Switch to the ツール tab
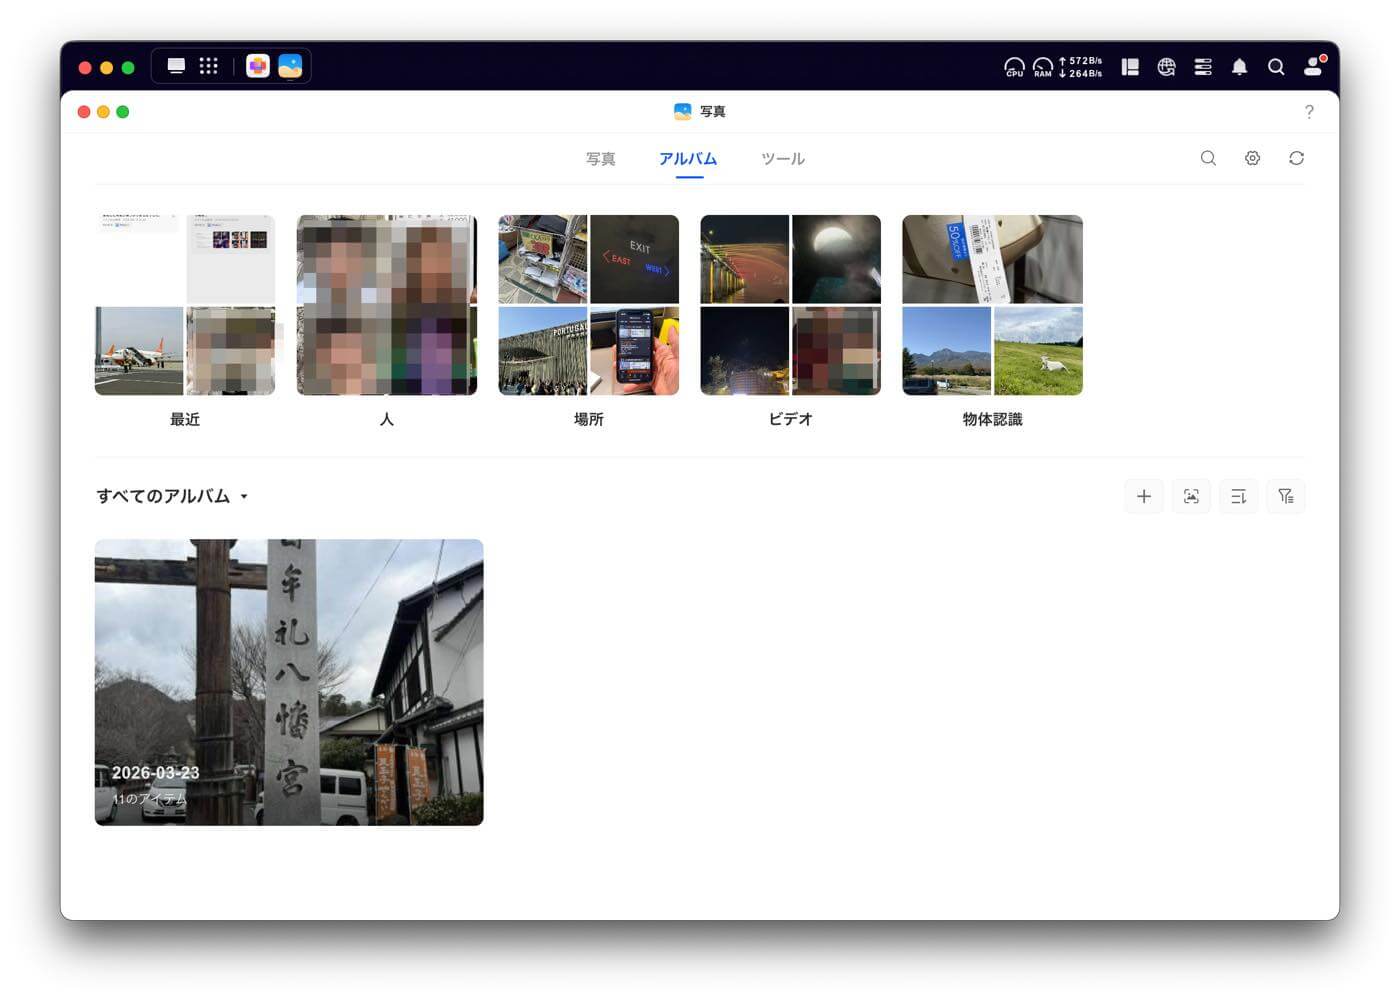Viewport: 1400px width, 1000px height. click(x=782, y=159)
